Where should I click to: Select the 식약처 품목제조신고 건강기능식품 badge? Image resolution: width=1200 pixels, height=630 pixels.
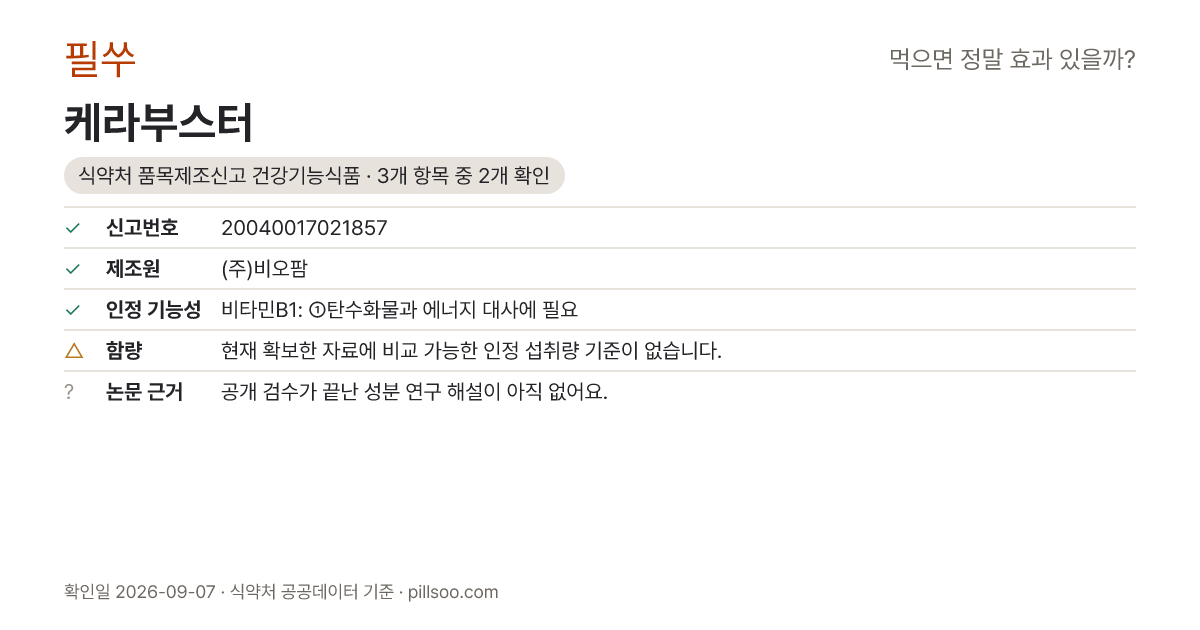click(x=314, y=176)
